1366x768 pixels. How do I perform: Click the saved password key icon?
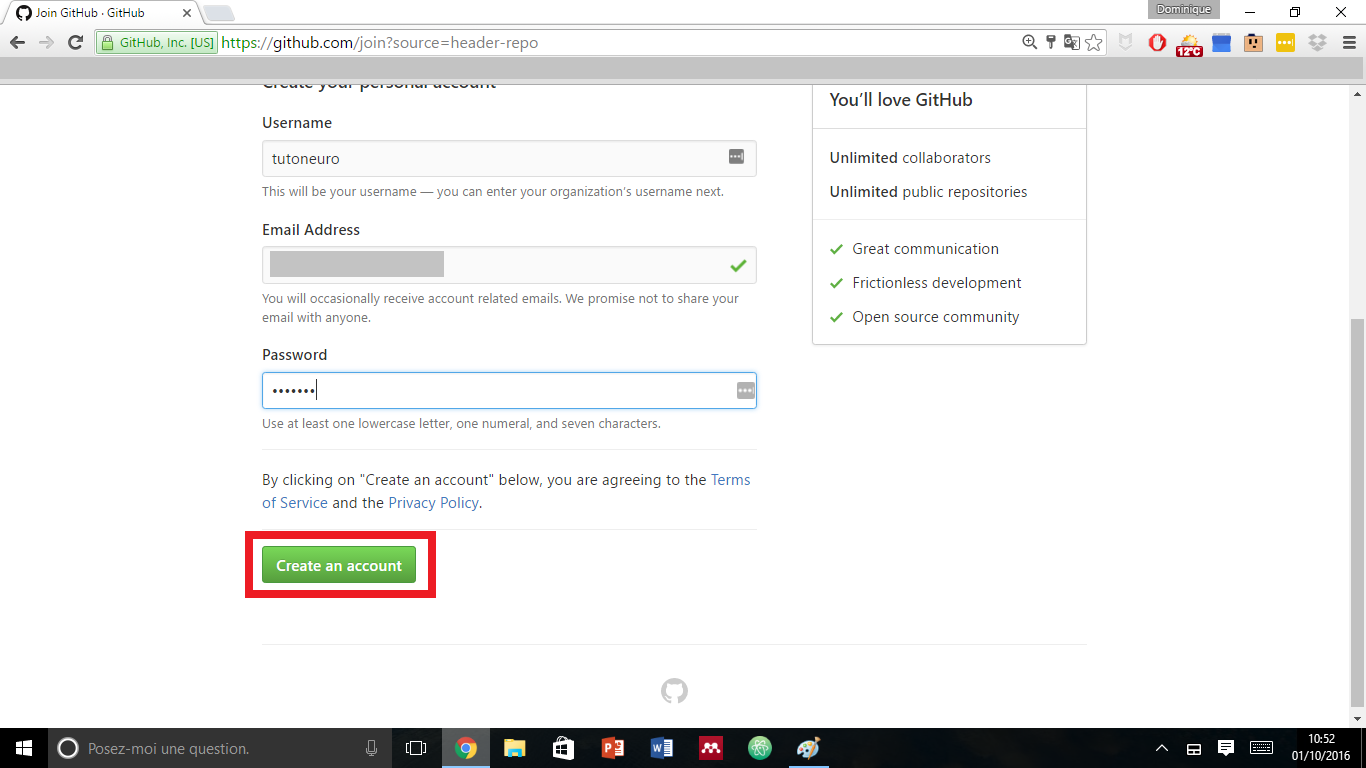[x=1051, y=42]
